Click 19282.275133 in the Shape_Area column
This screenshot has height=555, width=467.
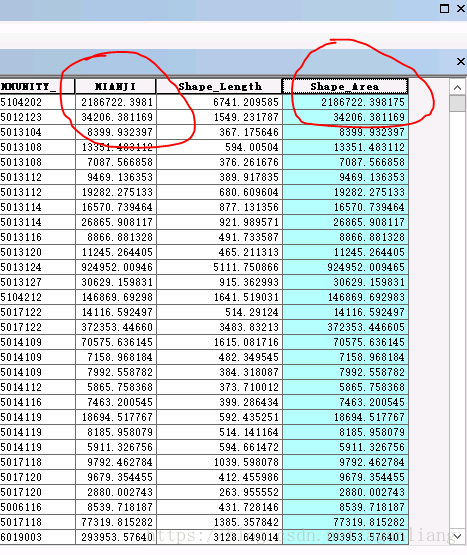pyautogui.click(x=345, y=192)
